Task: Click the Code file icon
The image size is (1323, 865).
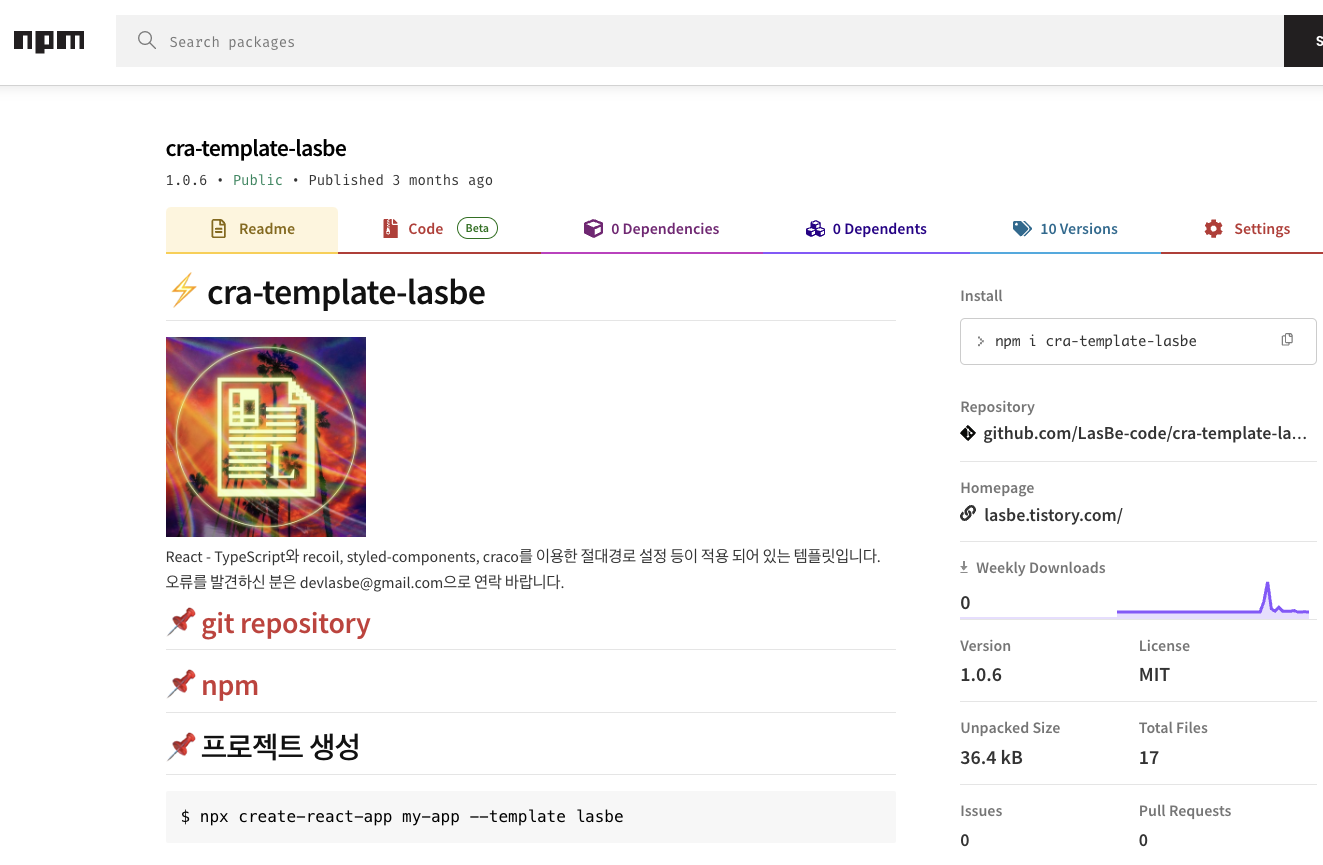Action: pyautogui.click(x=390, y=229)
